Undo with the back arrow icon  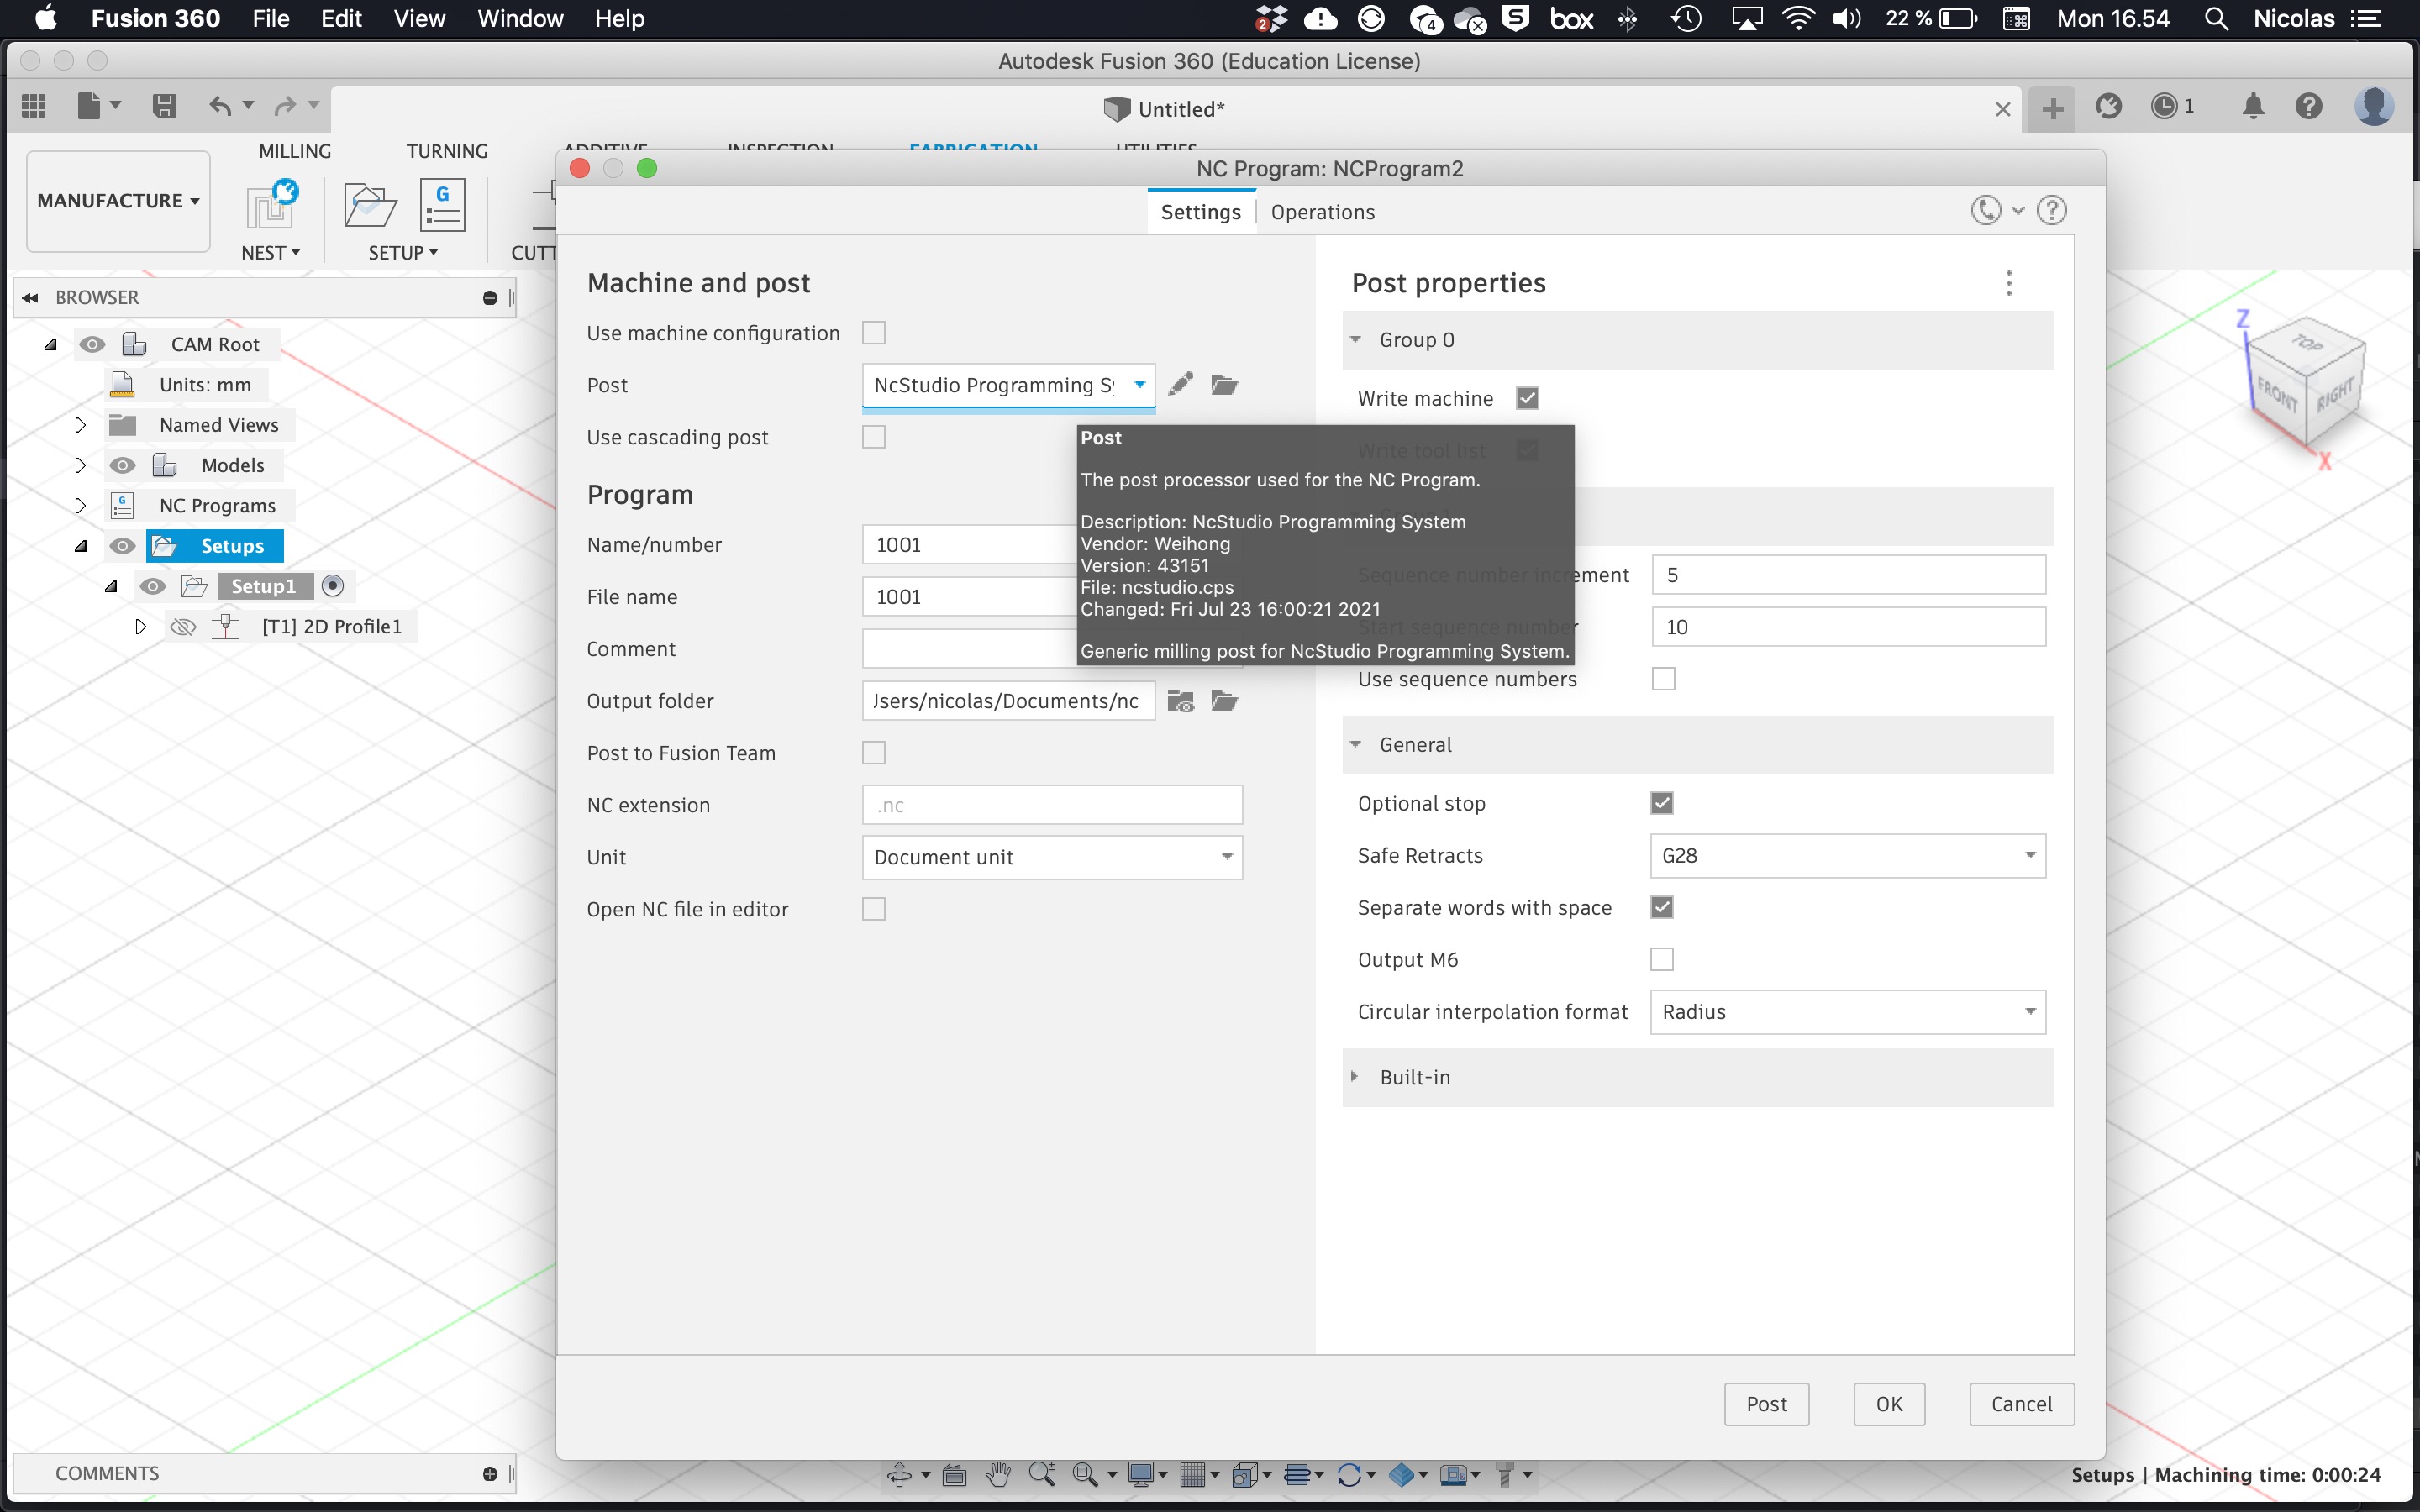pos(220,106)
